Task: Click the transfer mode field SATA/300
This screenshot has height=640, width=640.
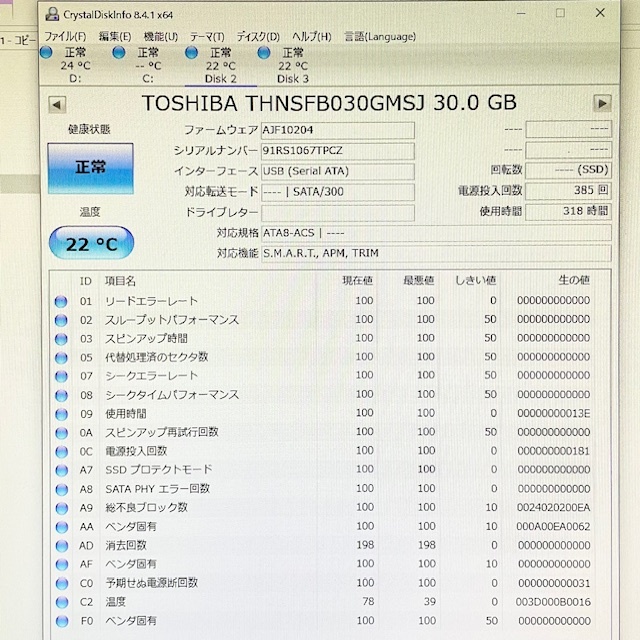Action: pyautogui.click(x=338, y=192)
